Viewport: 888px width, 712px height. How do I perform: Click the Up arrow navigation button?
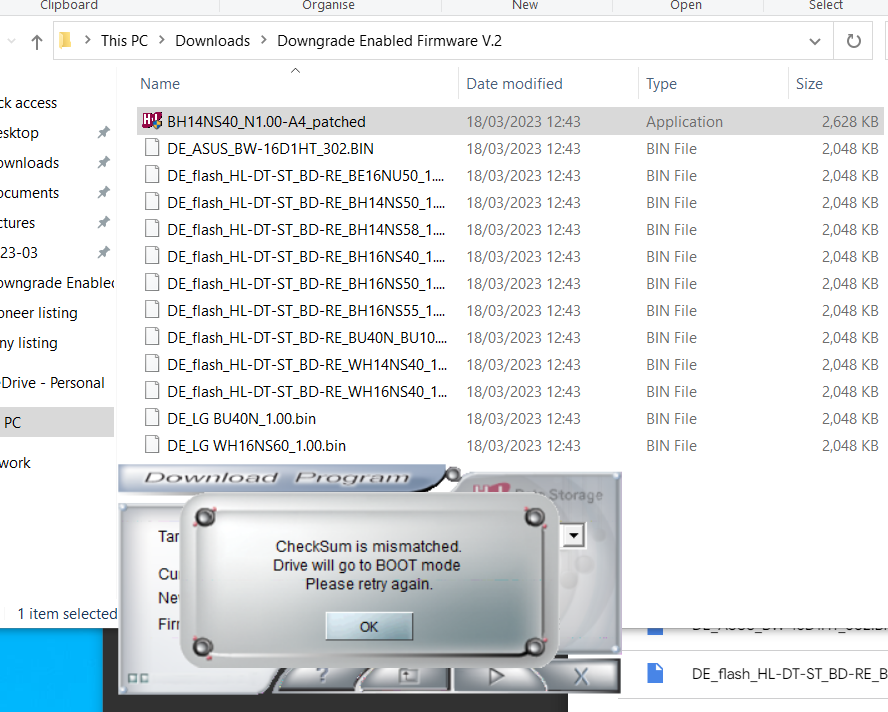[x=37, y=42]
